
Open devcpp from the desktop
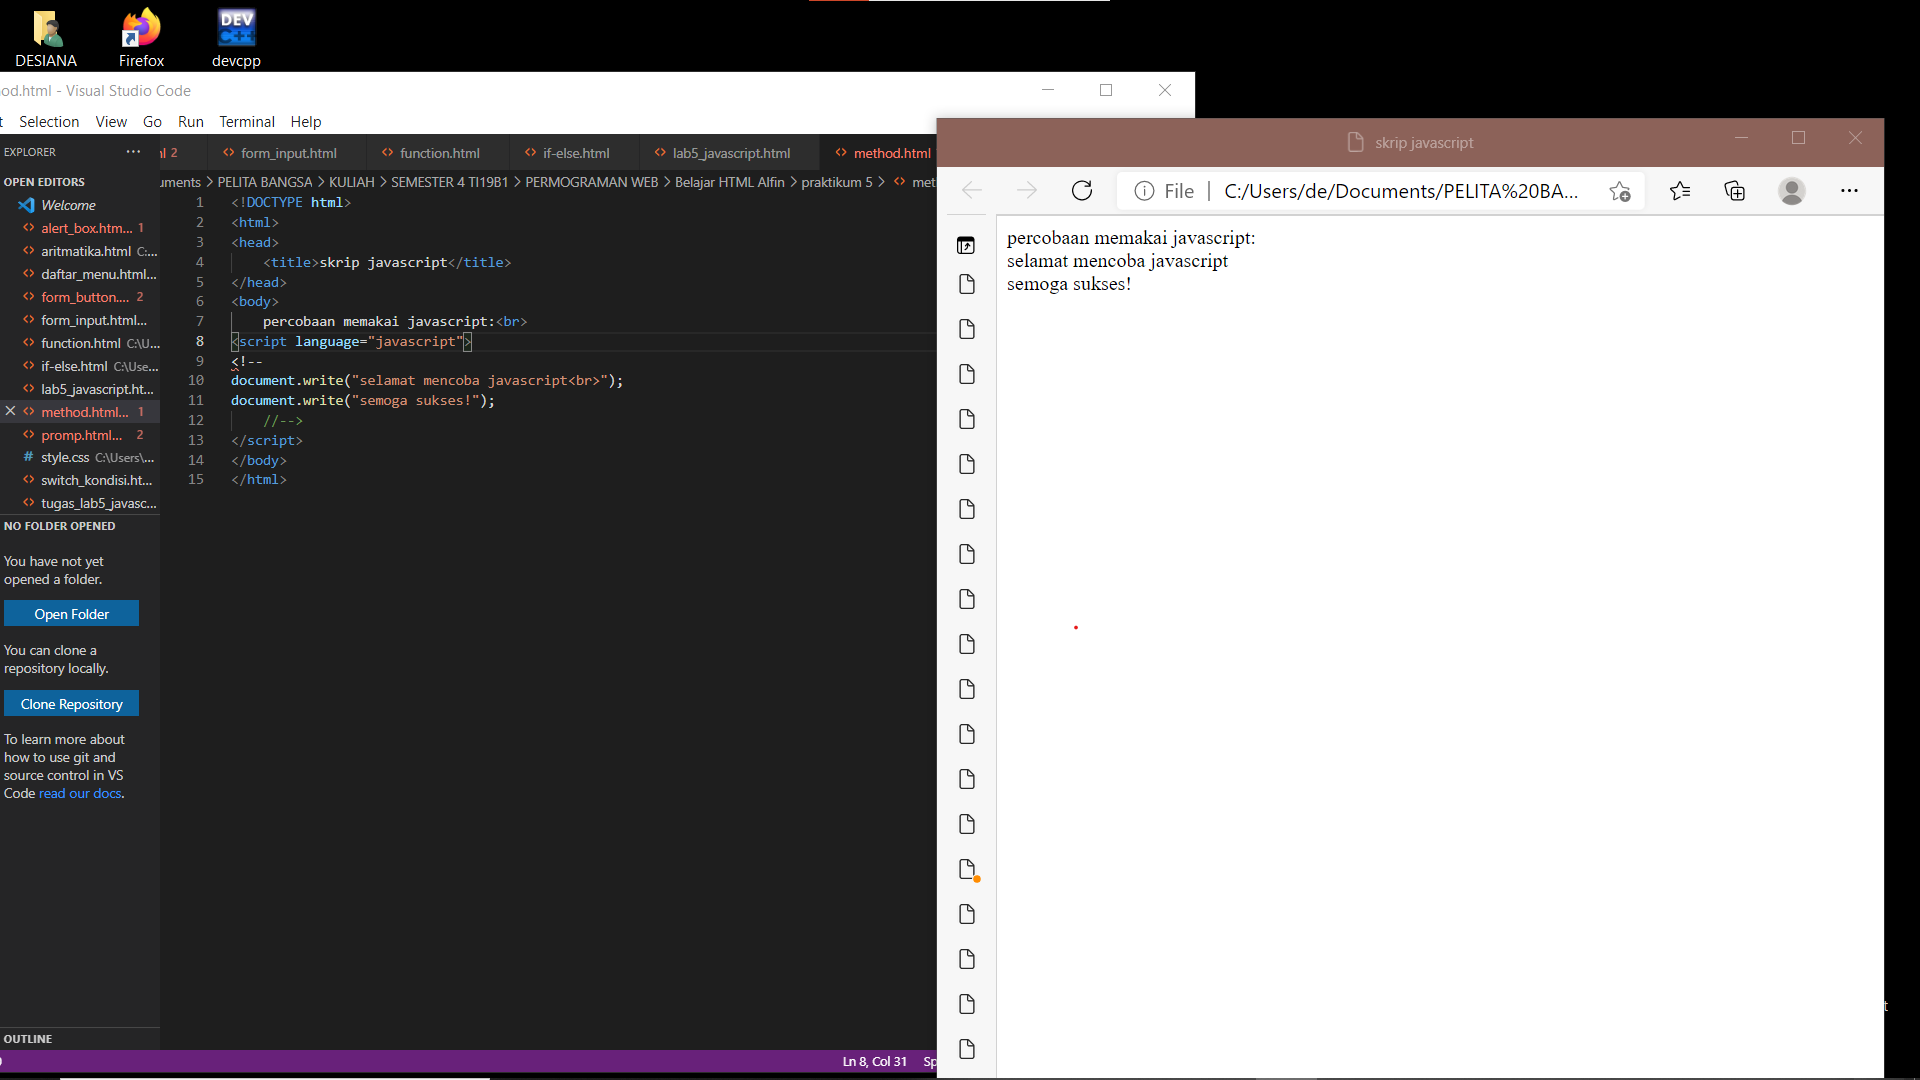(x=236, y=30)
